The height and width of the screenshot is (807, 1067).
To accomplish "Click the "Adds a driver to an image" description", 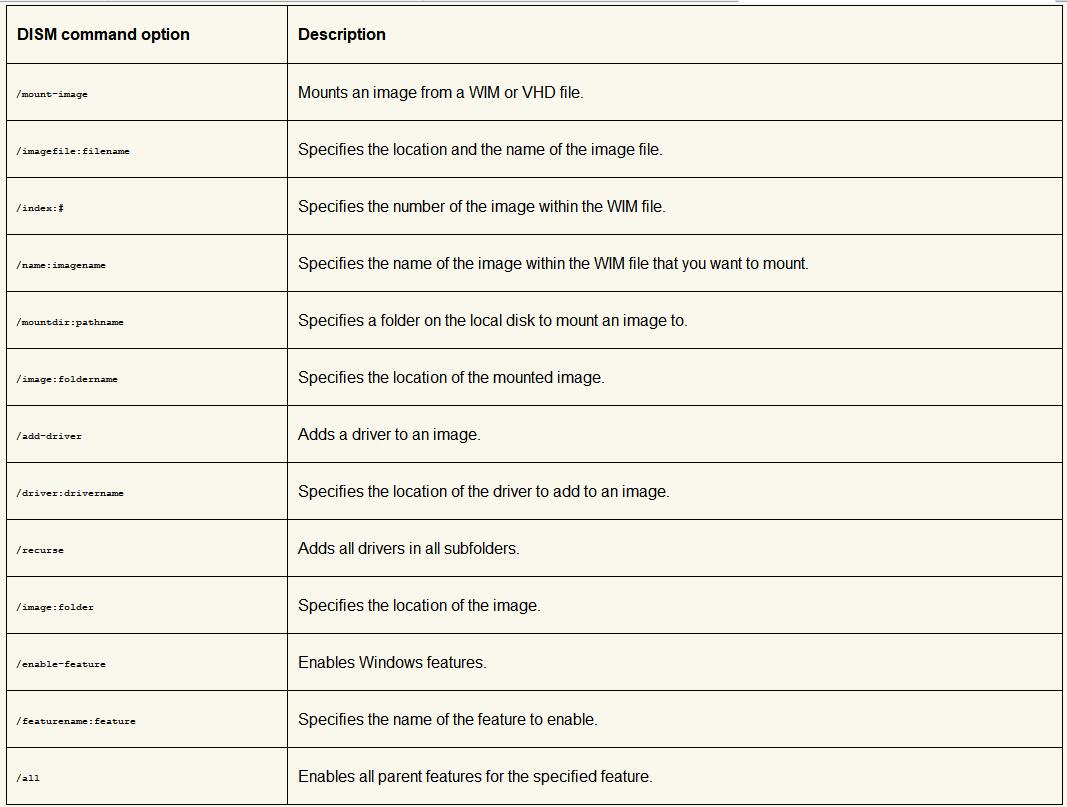I will click(x=389, y=434).
